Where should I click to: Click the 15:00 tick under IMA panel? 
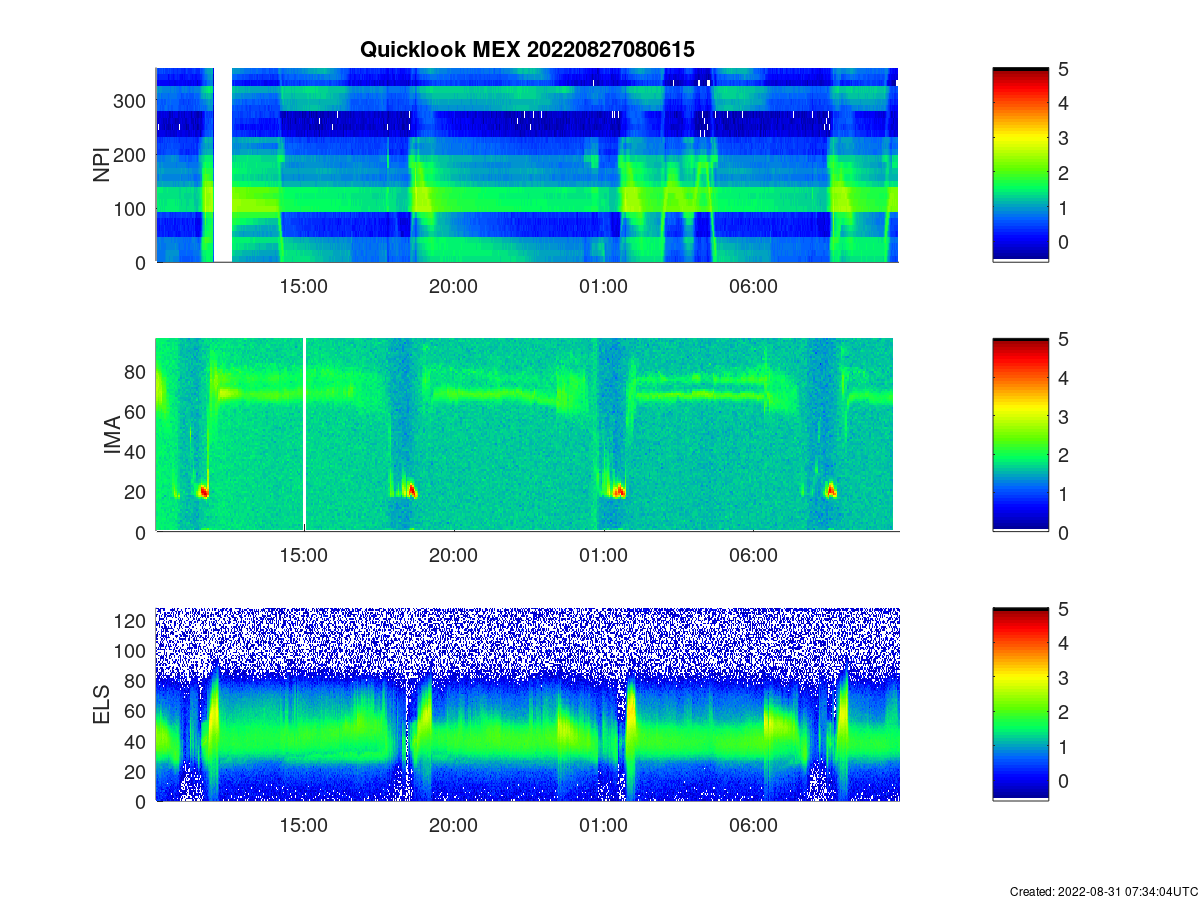[x=304, y=556]
